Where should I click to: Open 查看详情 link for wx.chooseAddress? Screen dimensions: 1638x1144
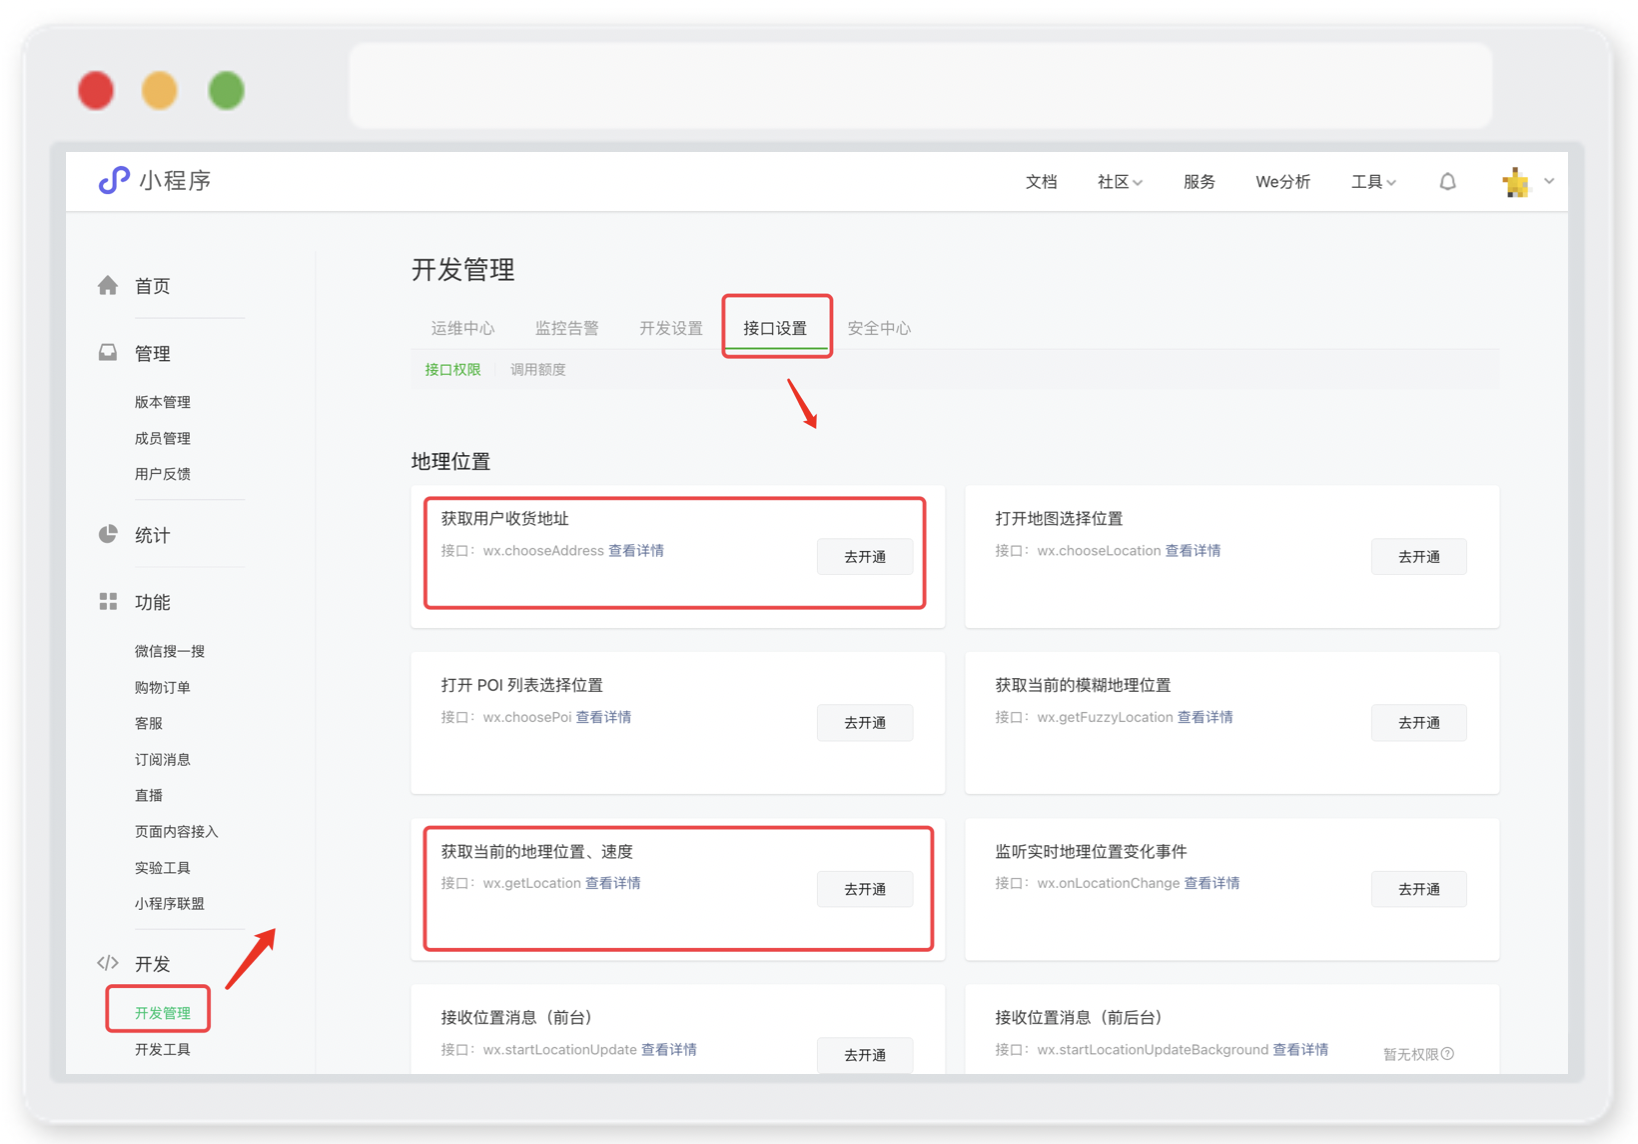[x=636, y=550]
